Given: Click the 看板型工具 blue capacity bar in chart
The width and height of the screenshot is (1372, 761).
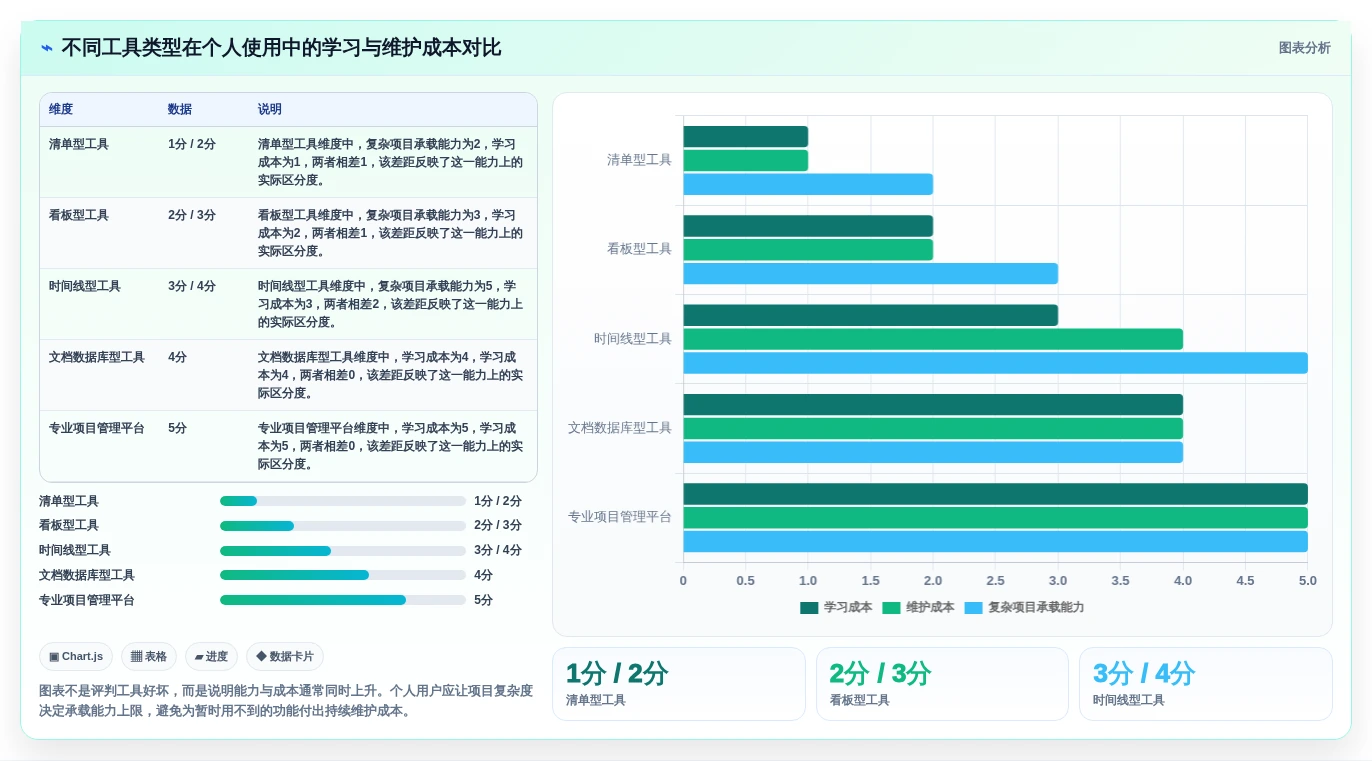Looking at the screenshot, I should point(870,274).
